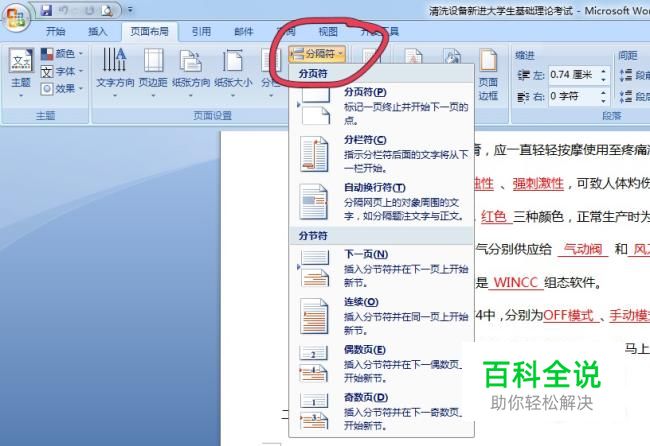The width and height of the screenshot is (650, 446).
Task: Increase right indent with the up spinner
Action: coord(604,92)
